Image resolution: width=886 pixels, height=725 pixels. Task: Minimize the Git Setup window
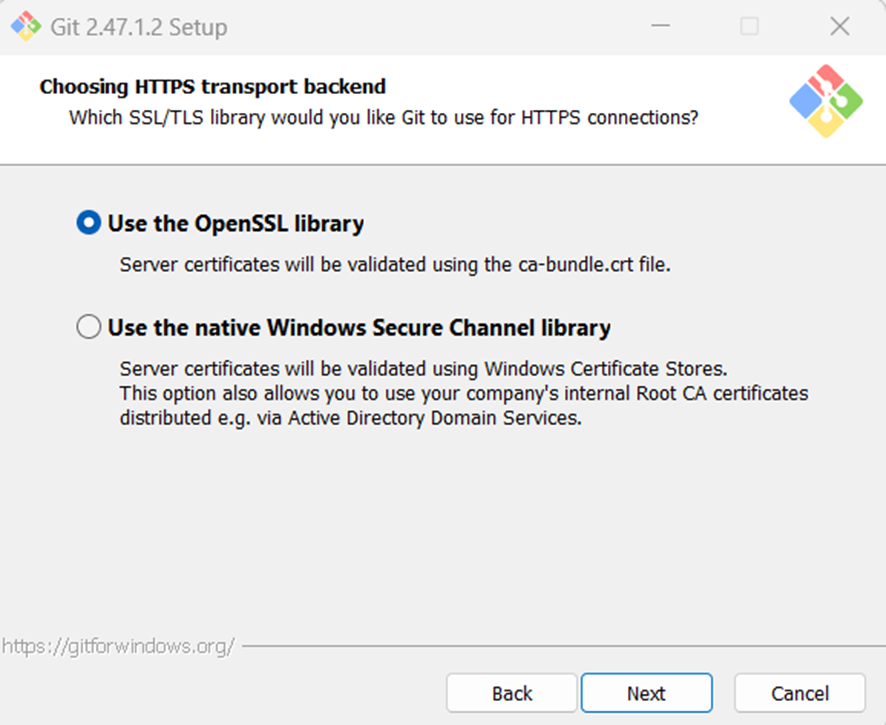[660, 27]
